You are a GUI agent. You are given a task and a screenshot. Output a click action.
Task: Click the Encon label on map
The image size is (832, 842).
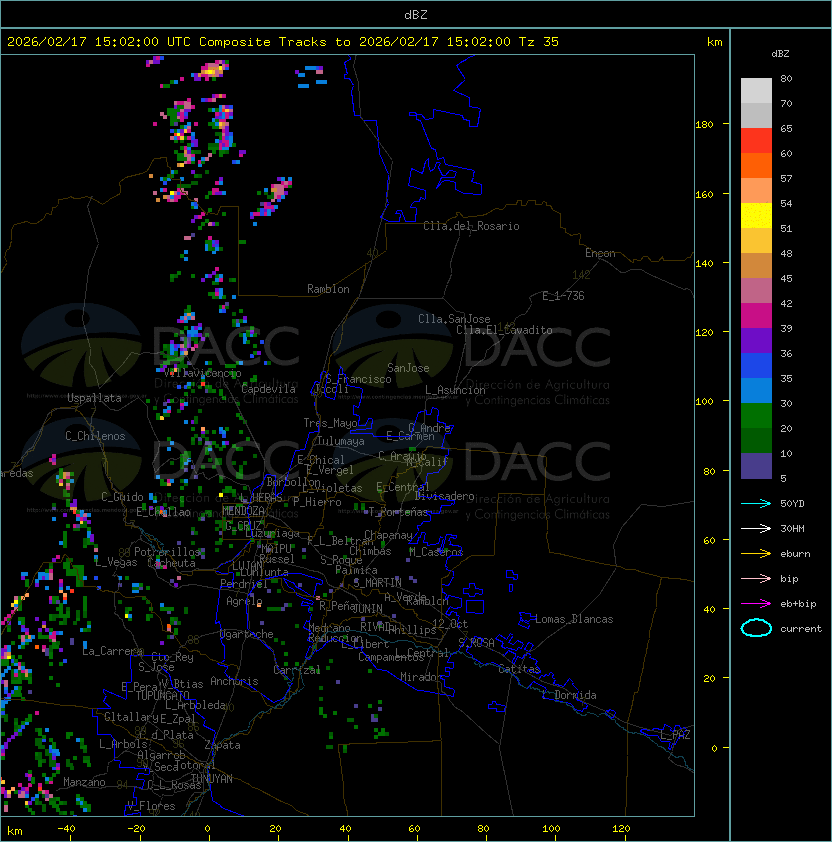tap(600, 253)
